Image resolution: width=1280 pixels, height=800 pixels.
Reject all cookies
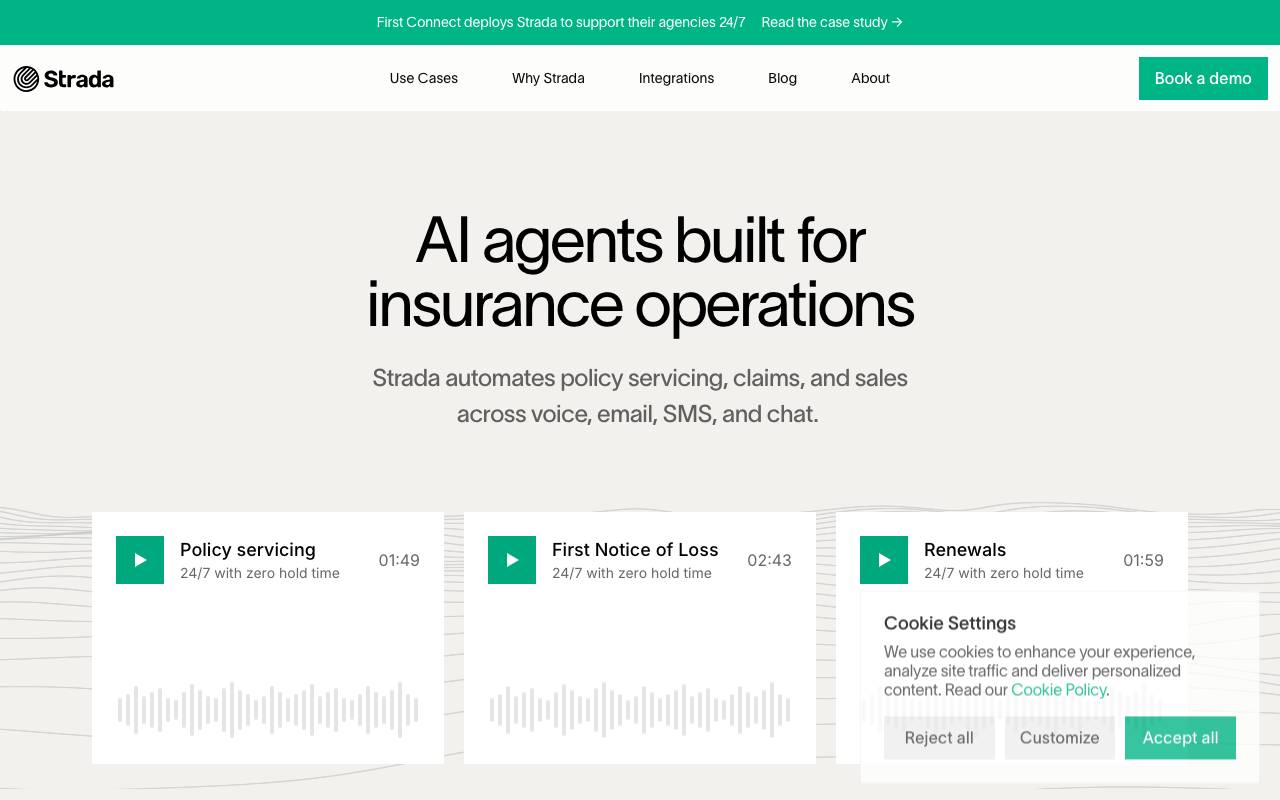coord(939,738)
